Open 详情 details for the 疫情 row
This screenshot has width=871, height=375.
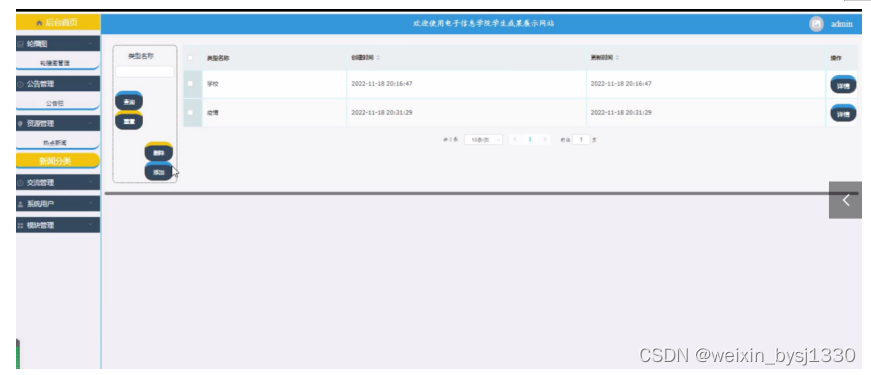click(843, 113)
